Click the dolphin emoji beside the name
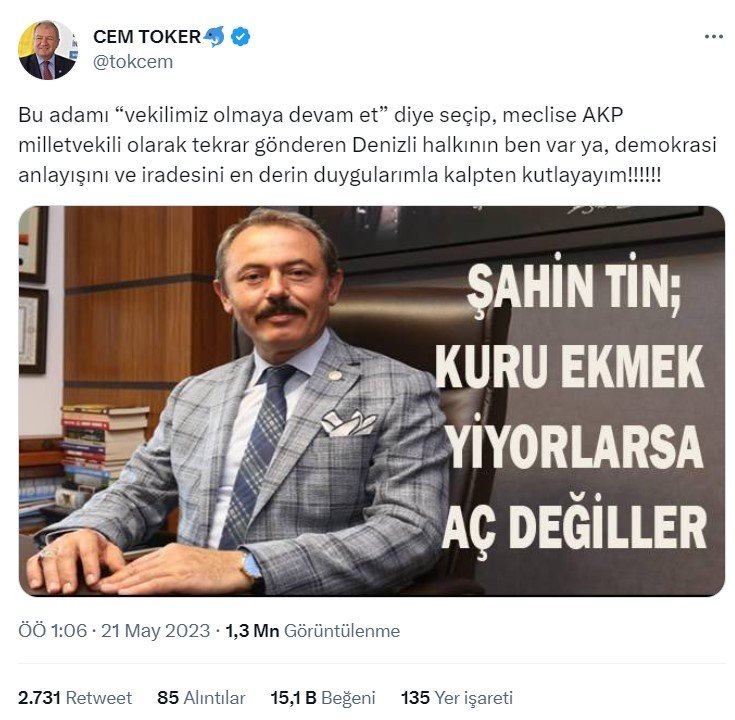This screenshot has height=720, width=735. 214,37
